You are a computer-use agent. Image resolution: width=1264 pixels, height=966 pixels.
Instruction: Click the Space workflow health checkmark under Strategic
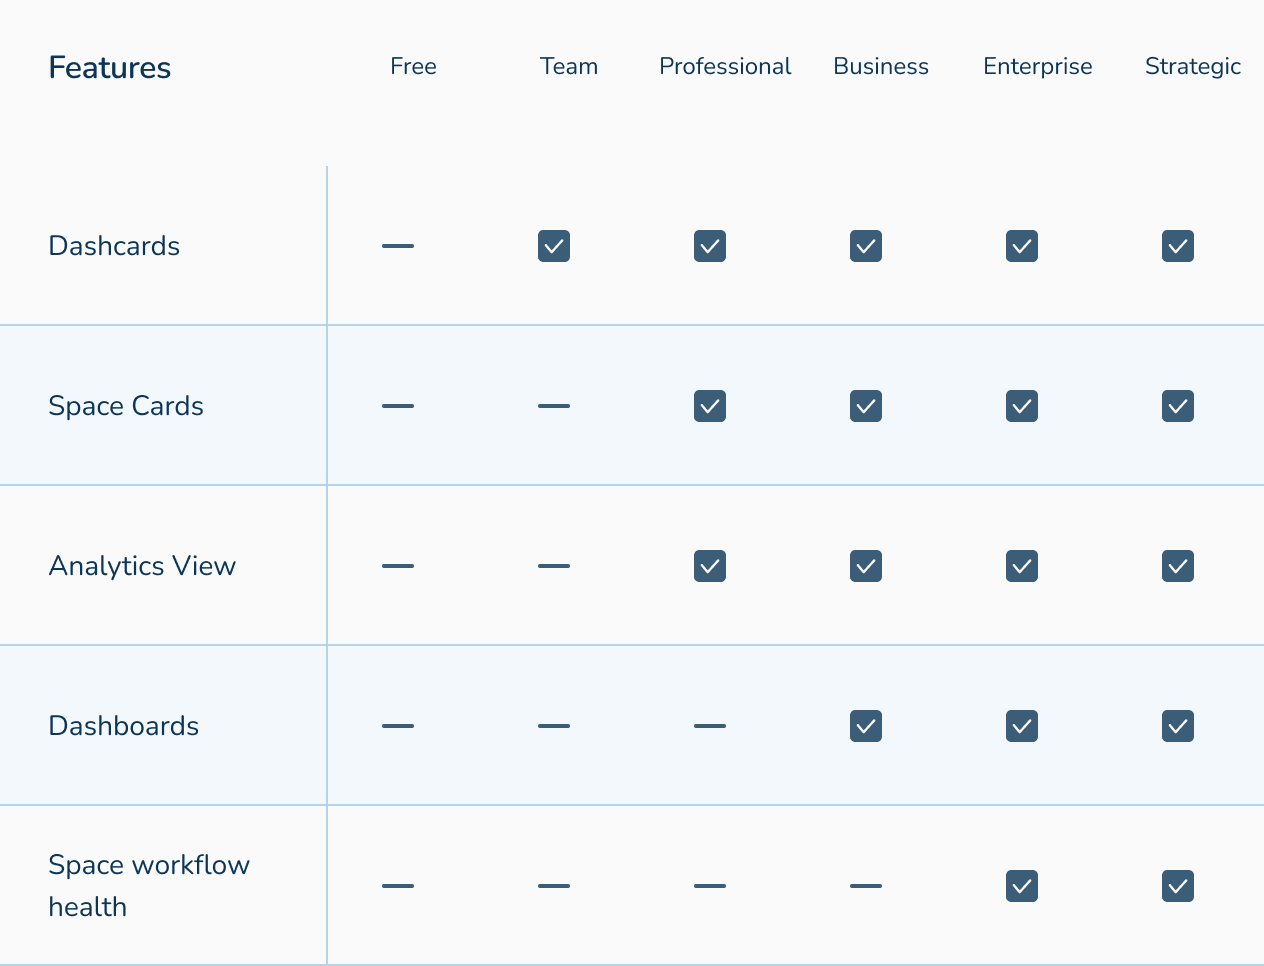pyautogui.click(x=1178, y=886)
